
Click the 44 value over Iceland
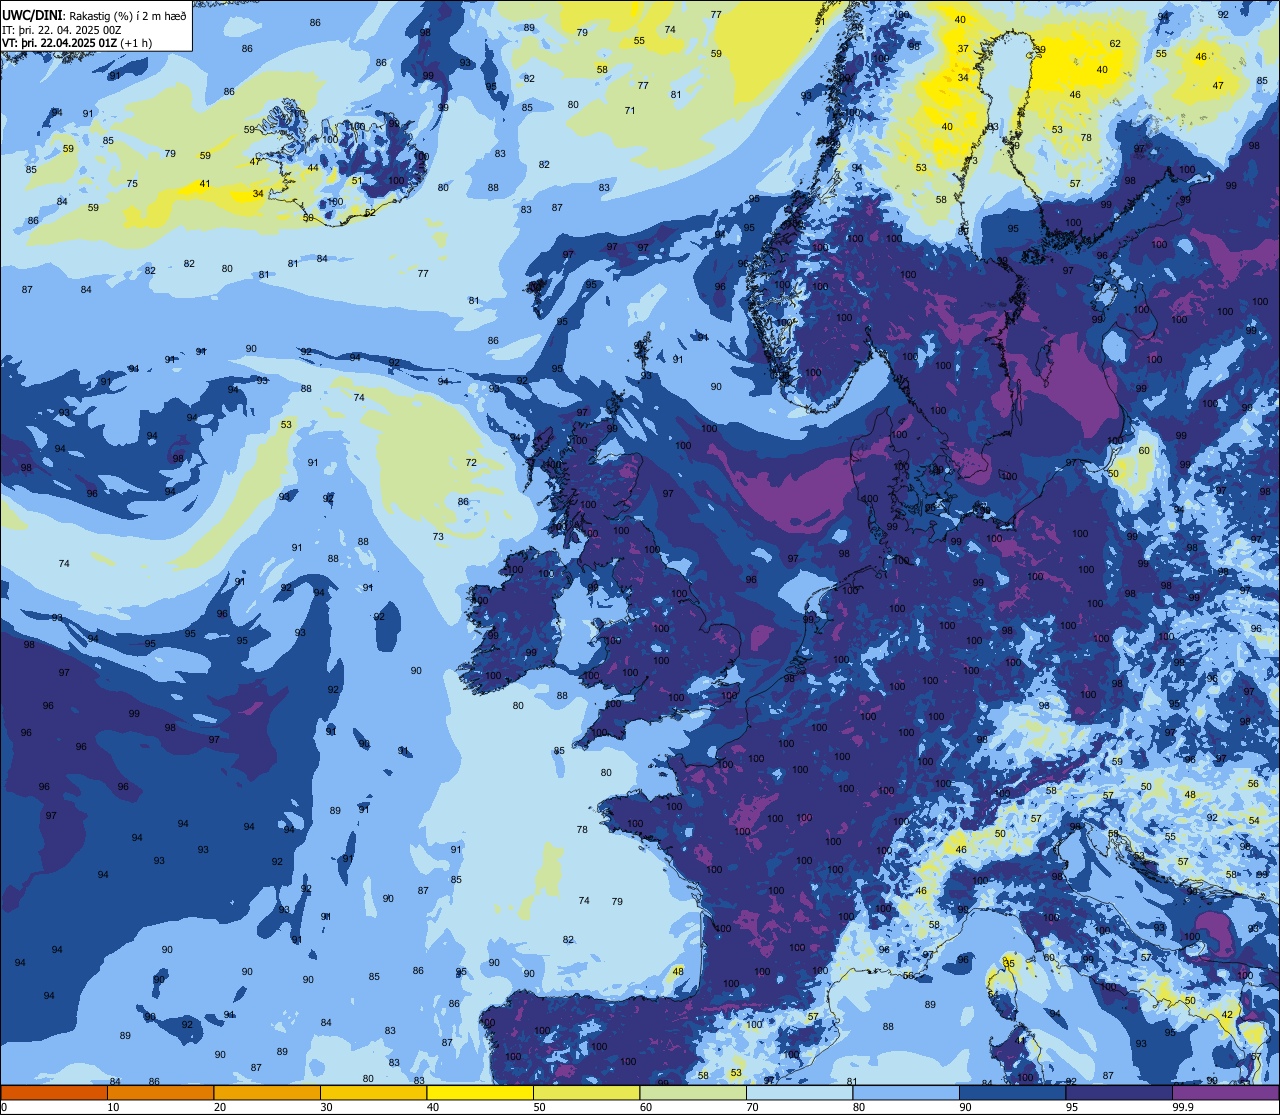tap(313, 168)
